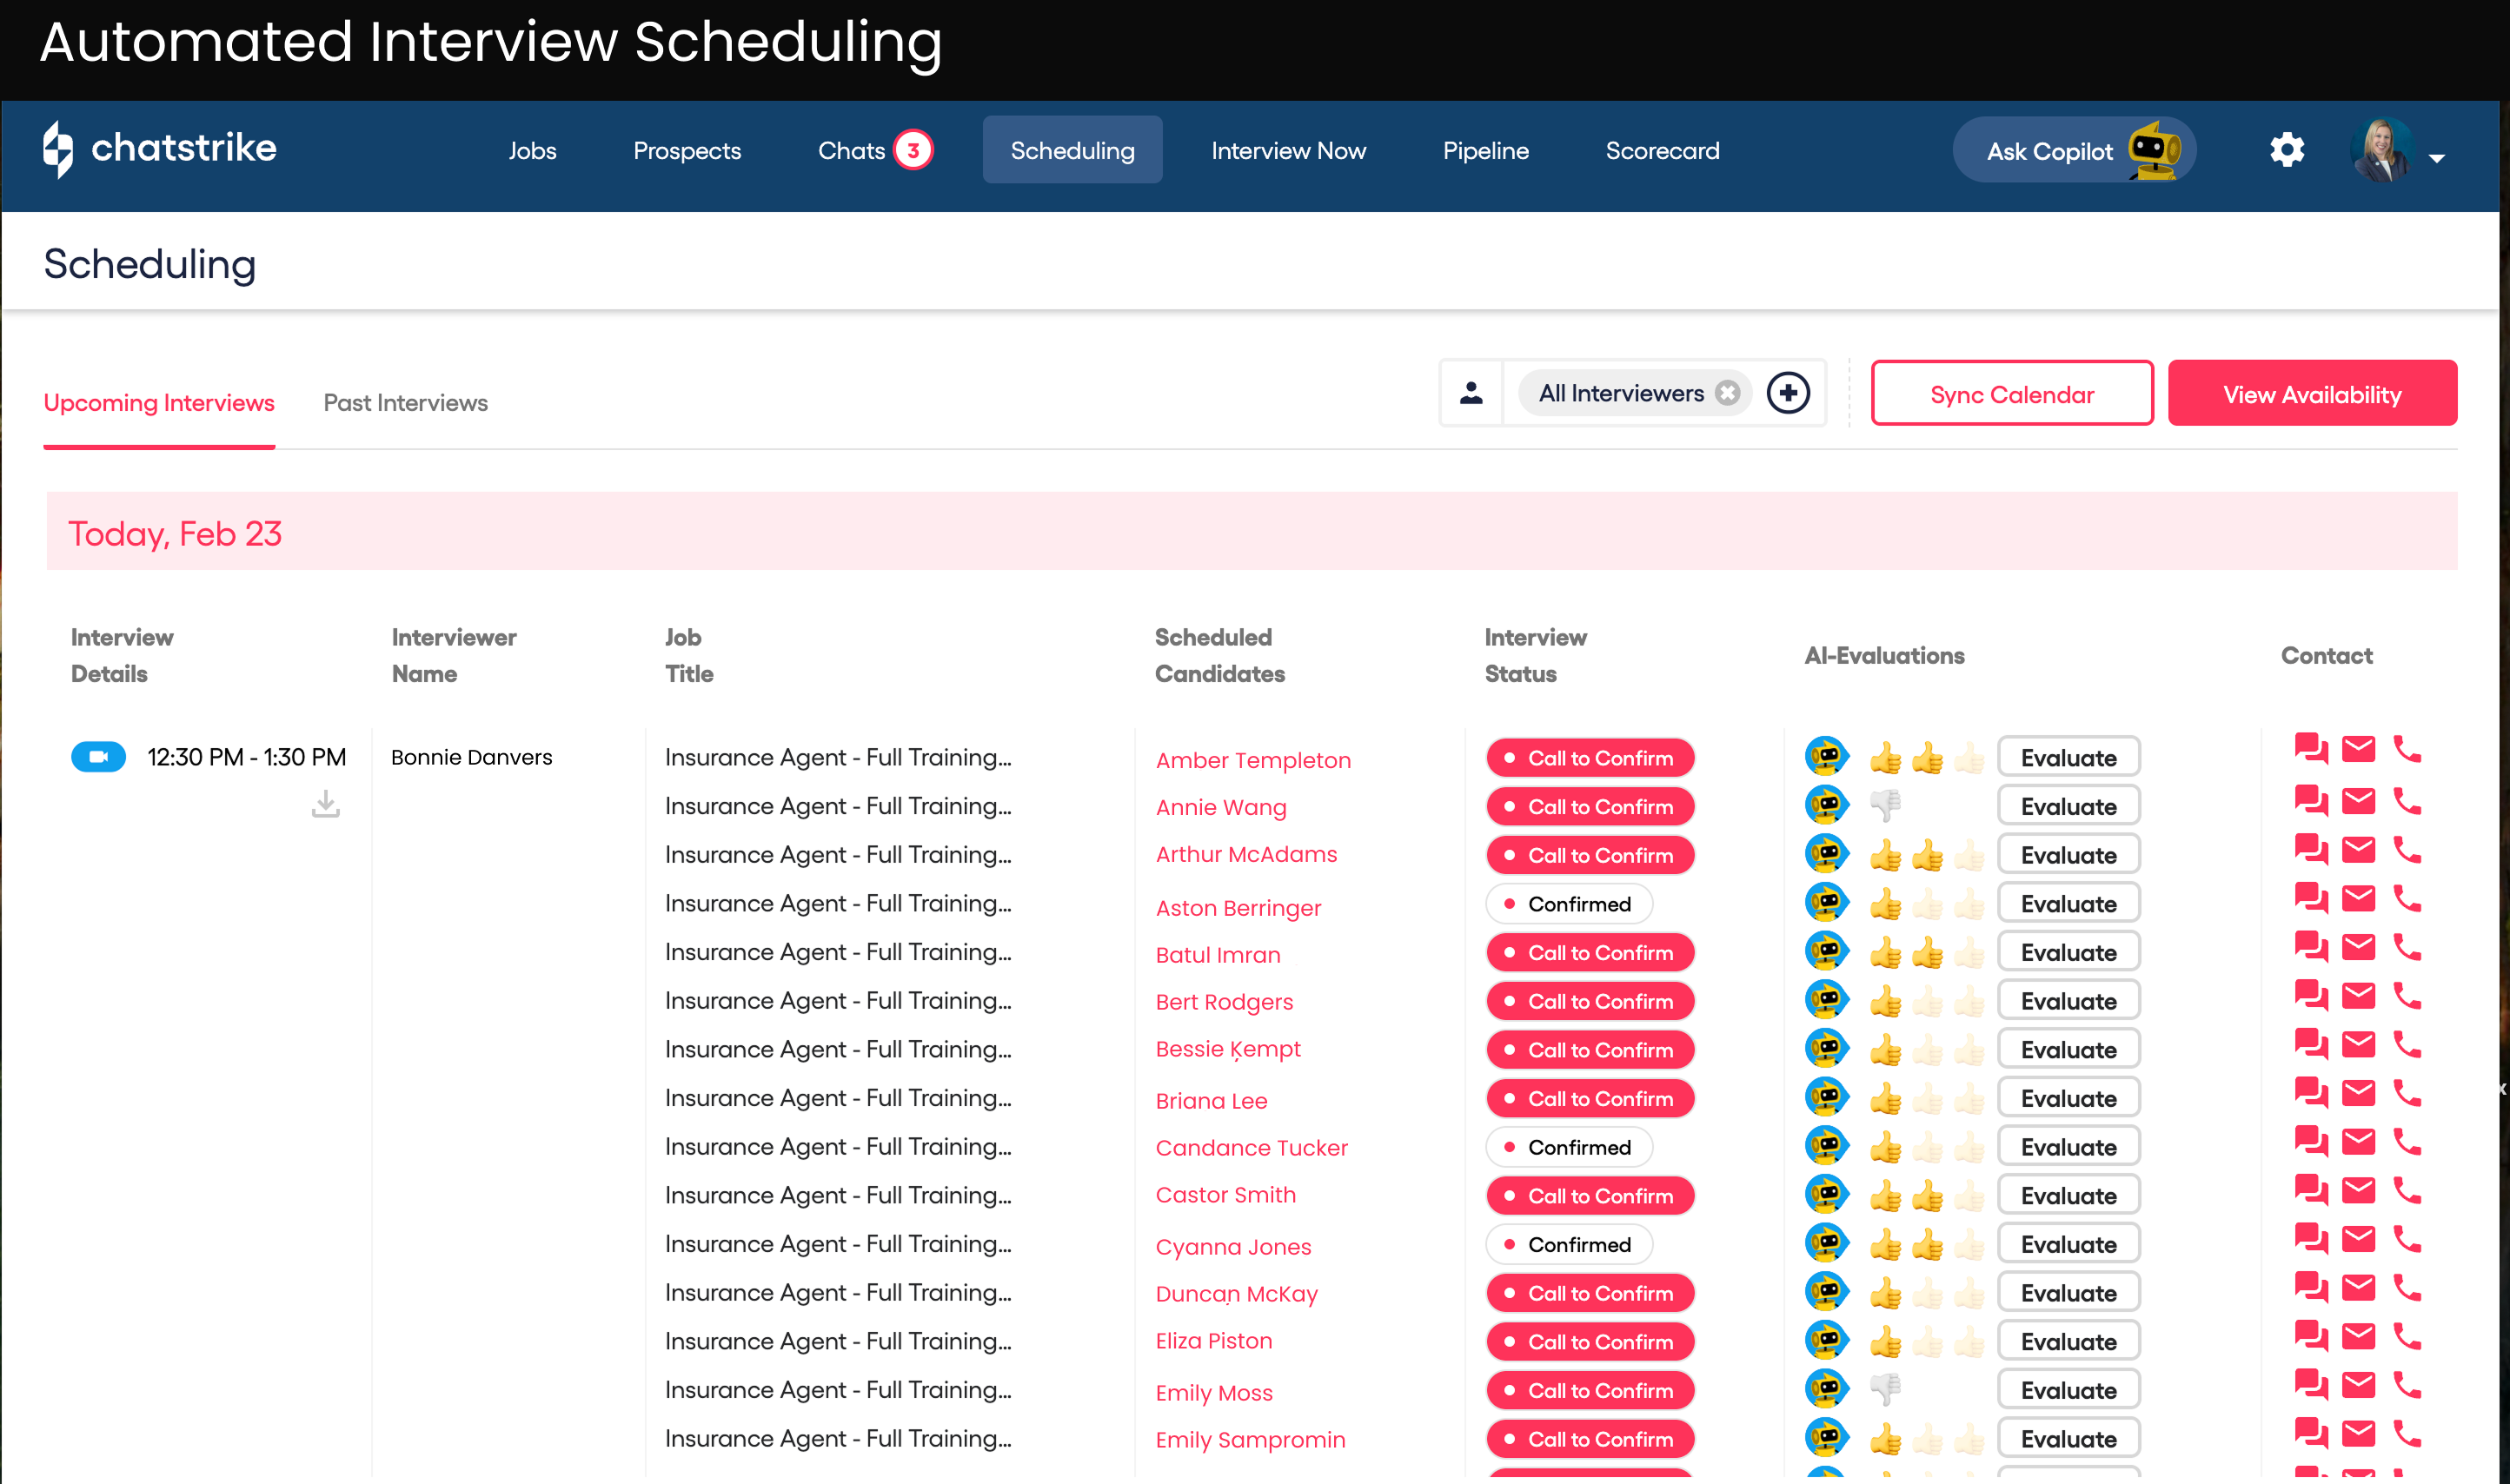
Task: Expand the user profile dropdown arrow
Action: coord(2437,158)
